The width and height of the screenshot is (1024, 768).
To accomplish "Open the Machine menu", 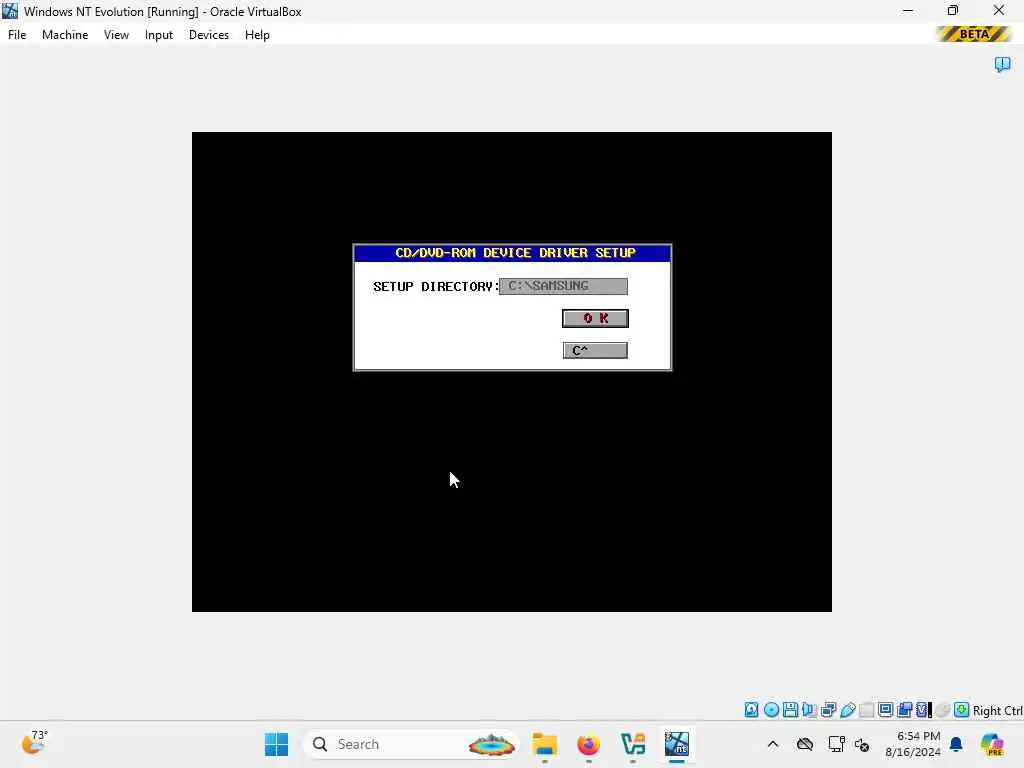I will [65, 35].
